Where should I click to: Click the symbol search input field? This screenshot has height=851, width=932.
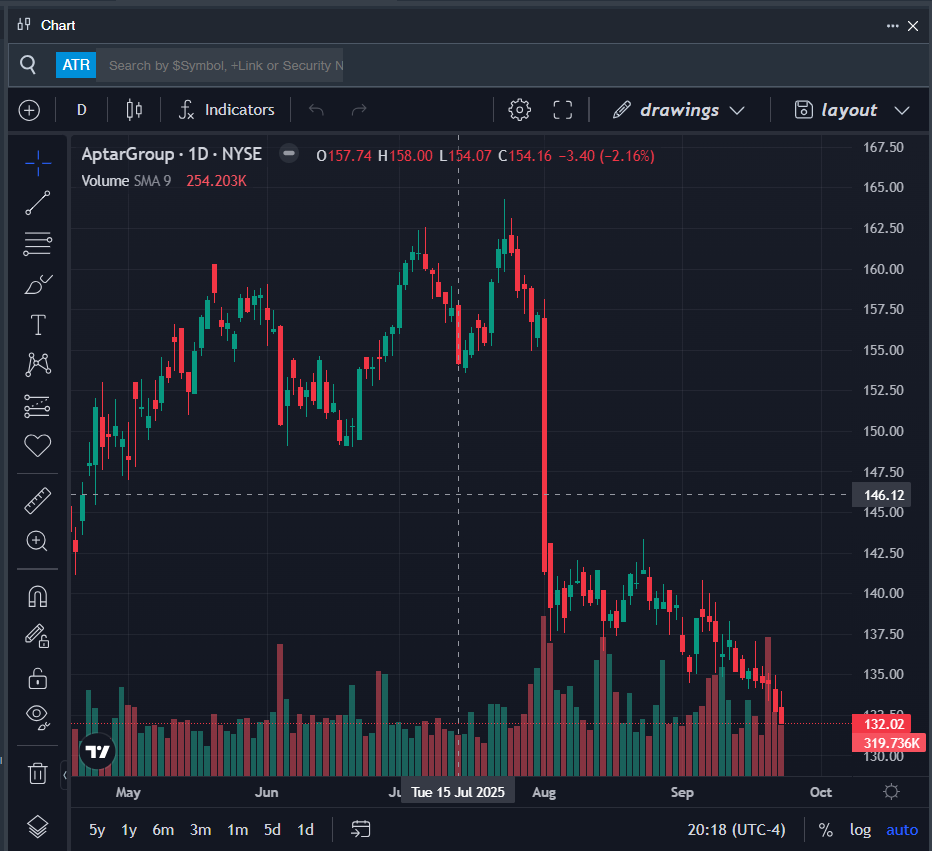coord(220,65)
